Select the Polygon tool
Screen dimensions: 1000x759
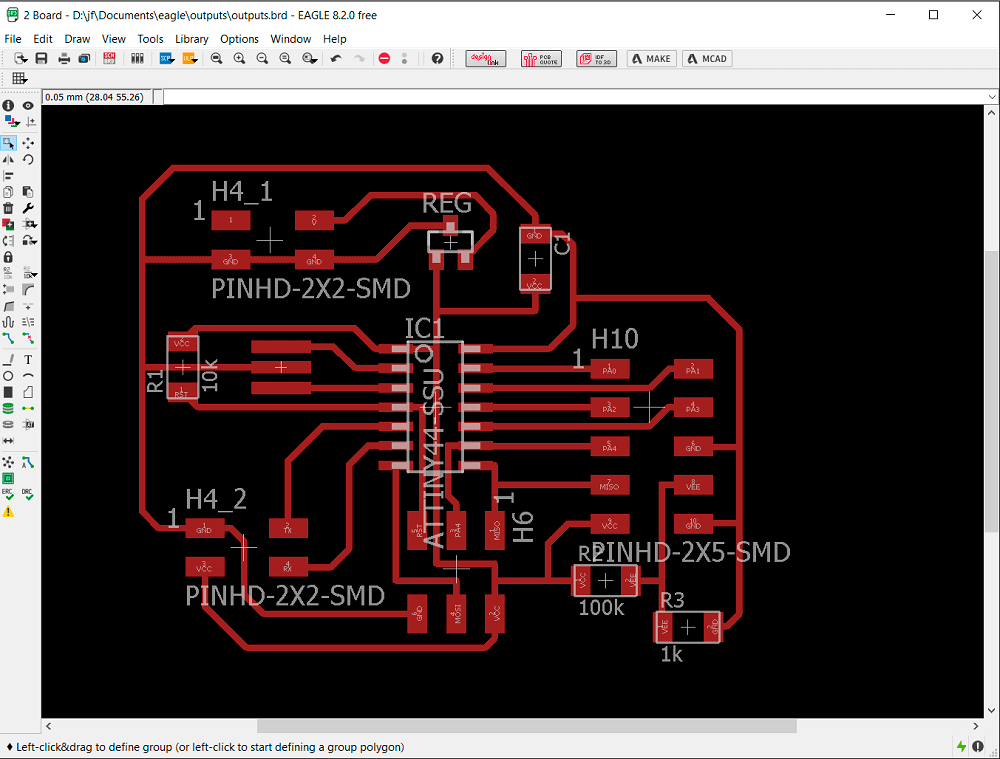(x=28, y=392)
